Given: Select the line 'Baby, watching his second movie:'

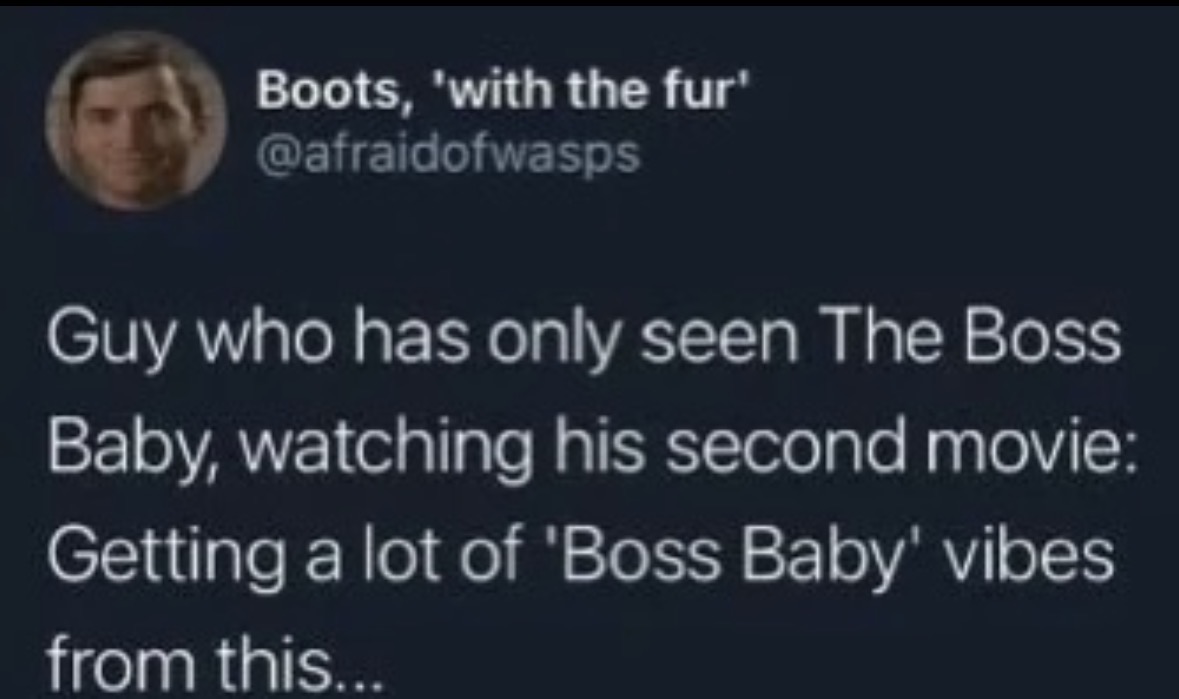Looking at the screenshot, I should [x=593, y=449].
